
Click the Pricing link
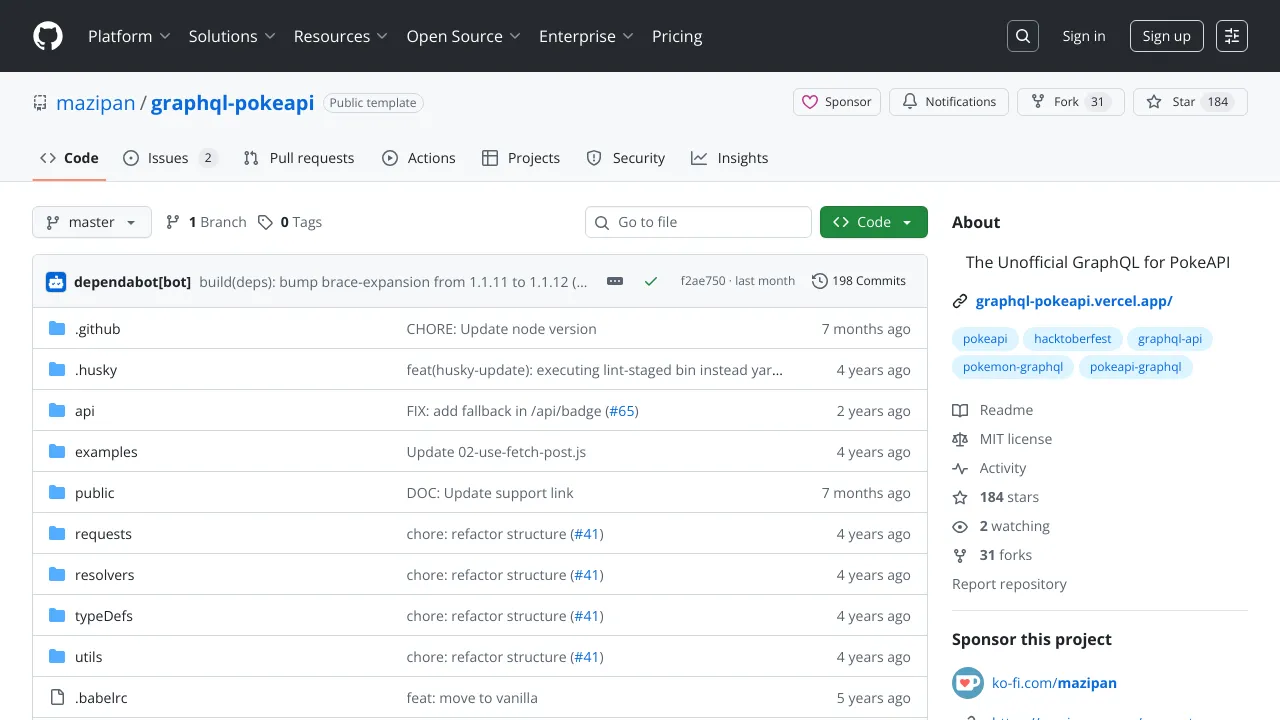coord(677,36)
